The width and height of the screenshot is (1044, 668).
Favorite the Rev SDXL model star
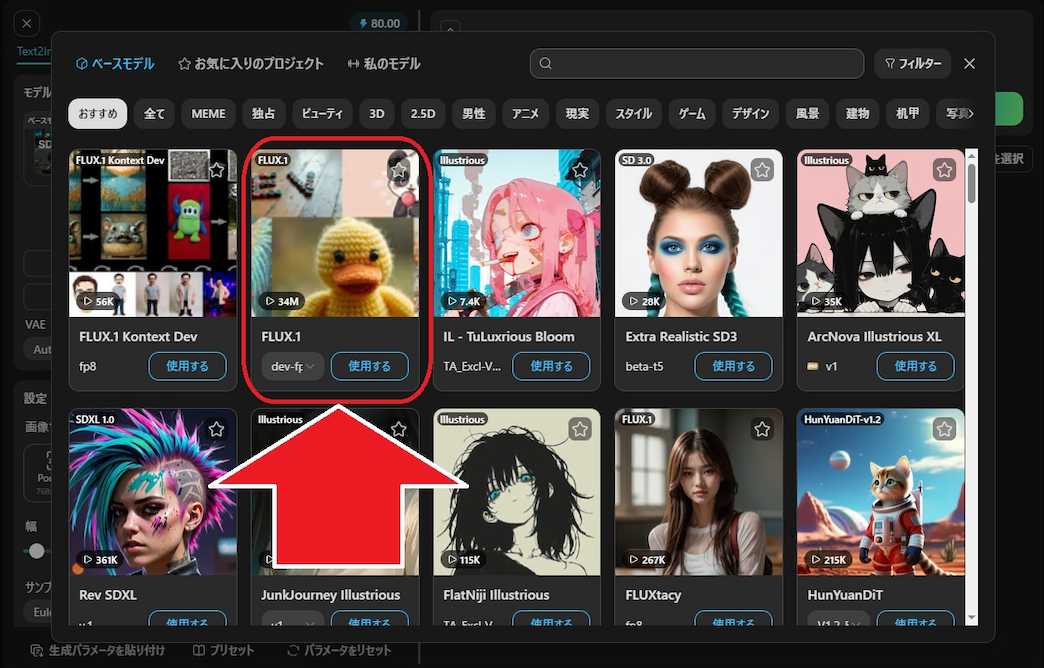pos(216,429)
